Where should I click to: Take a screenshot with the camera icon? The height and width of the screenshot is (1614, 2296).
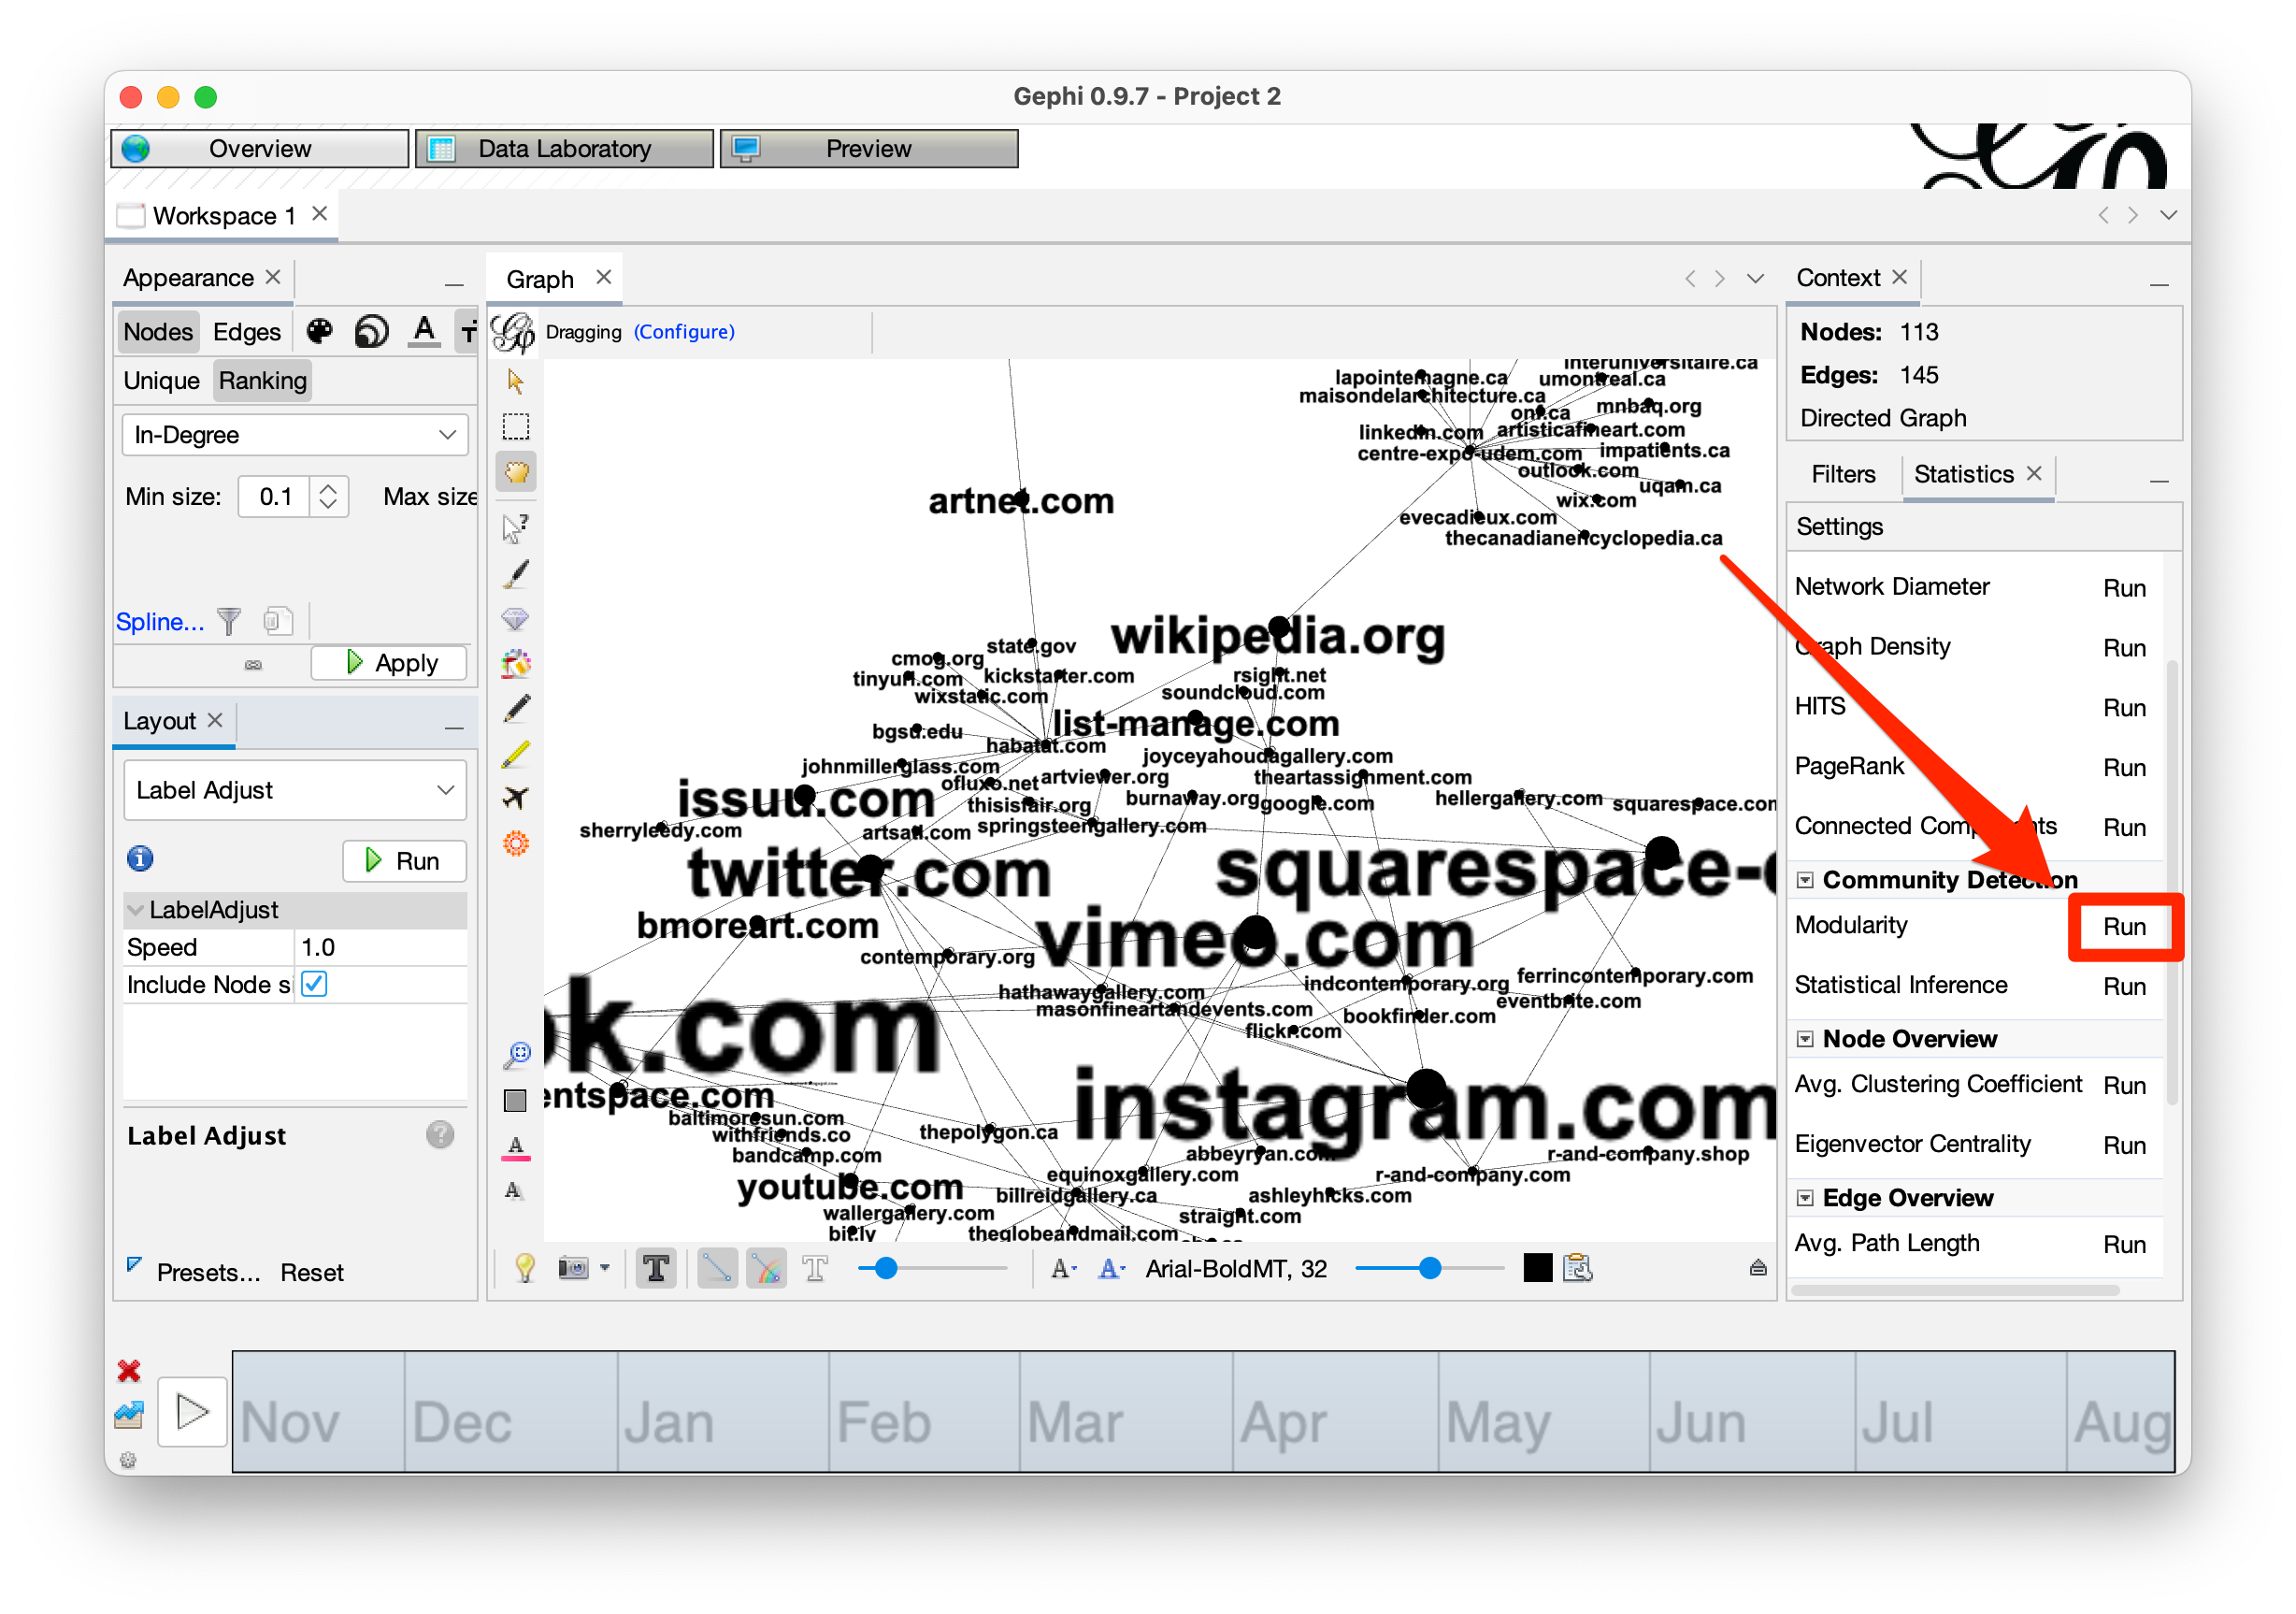click(573, 1269)
